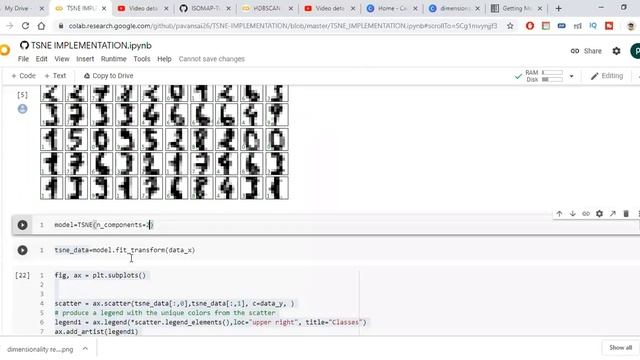Screen dimensions: 640x360
Task: Reload the browser page
Action: (x=25, y=26)
